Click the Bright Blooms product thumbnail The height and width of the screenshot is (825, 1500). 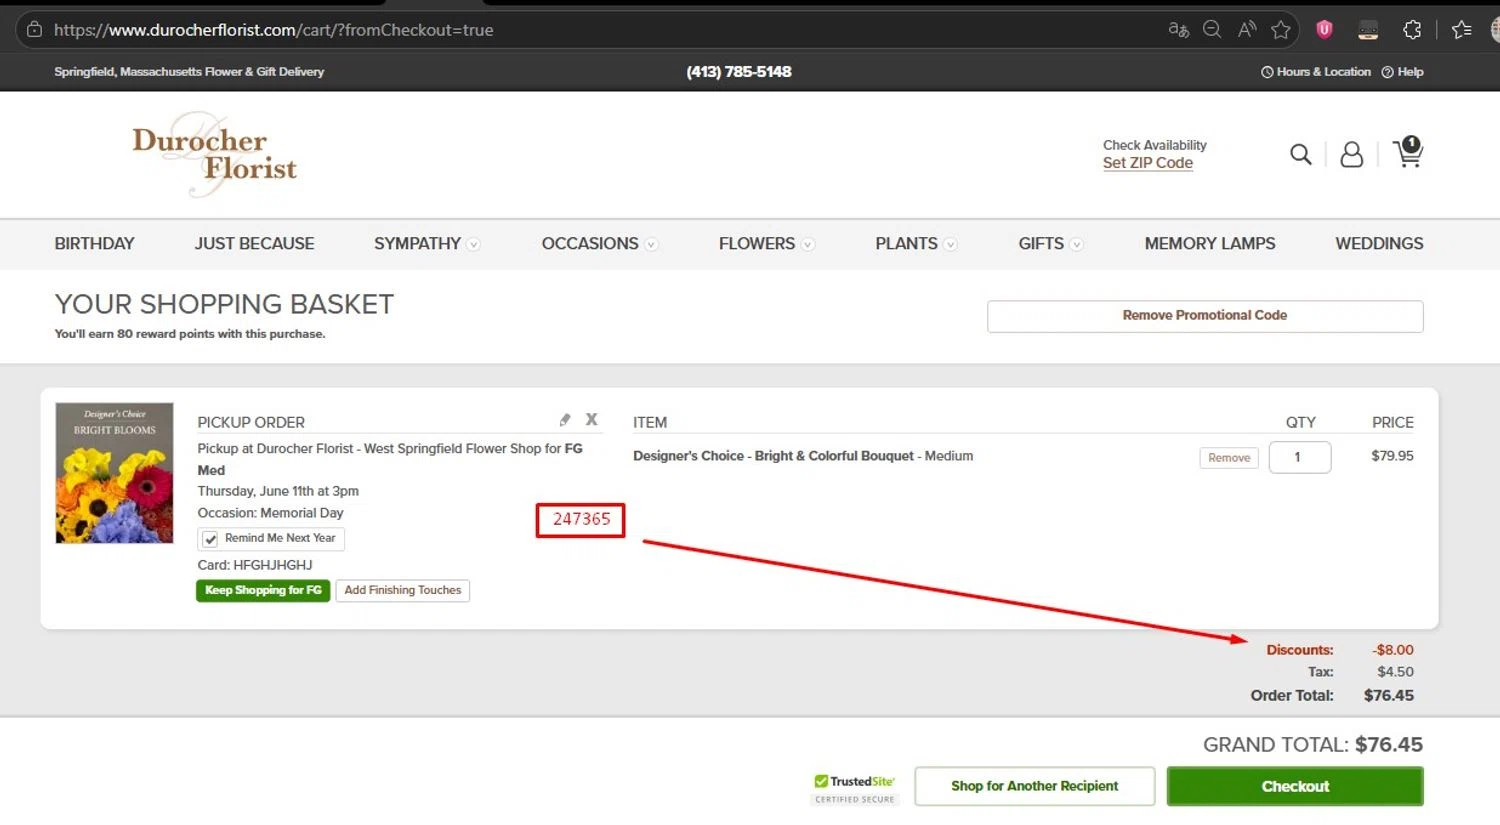pos(114,473)
